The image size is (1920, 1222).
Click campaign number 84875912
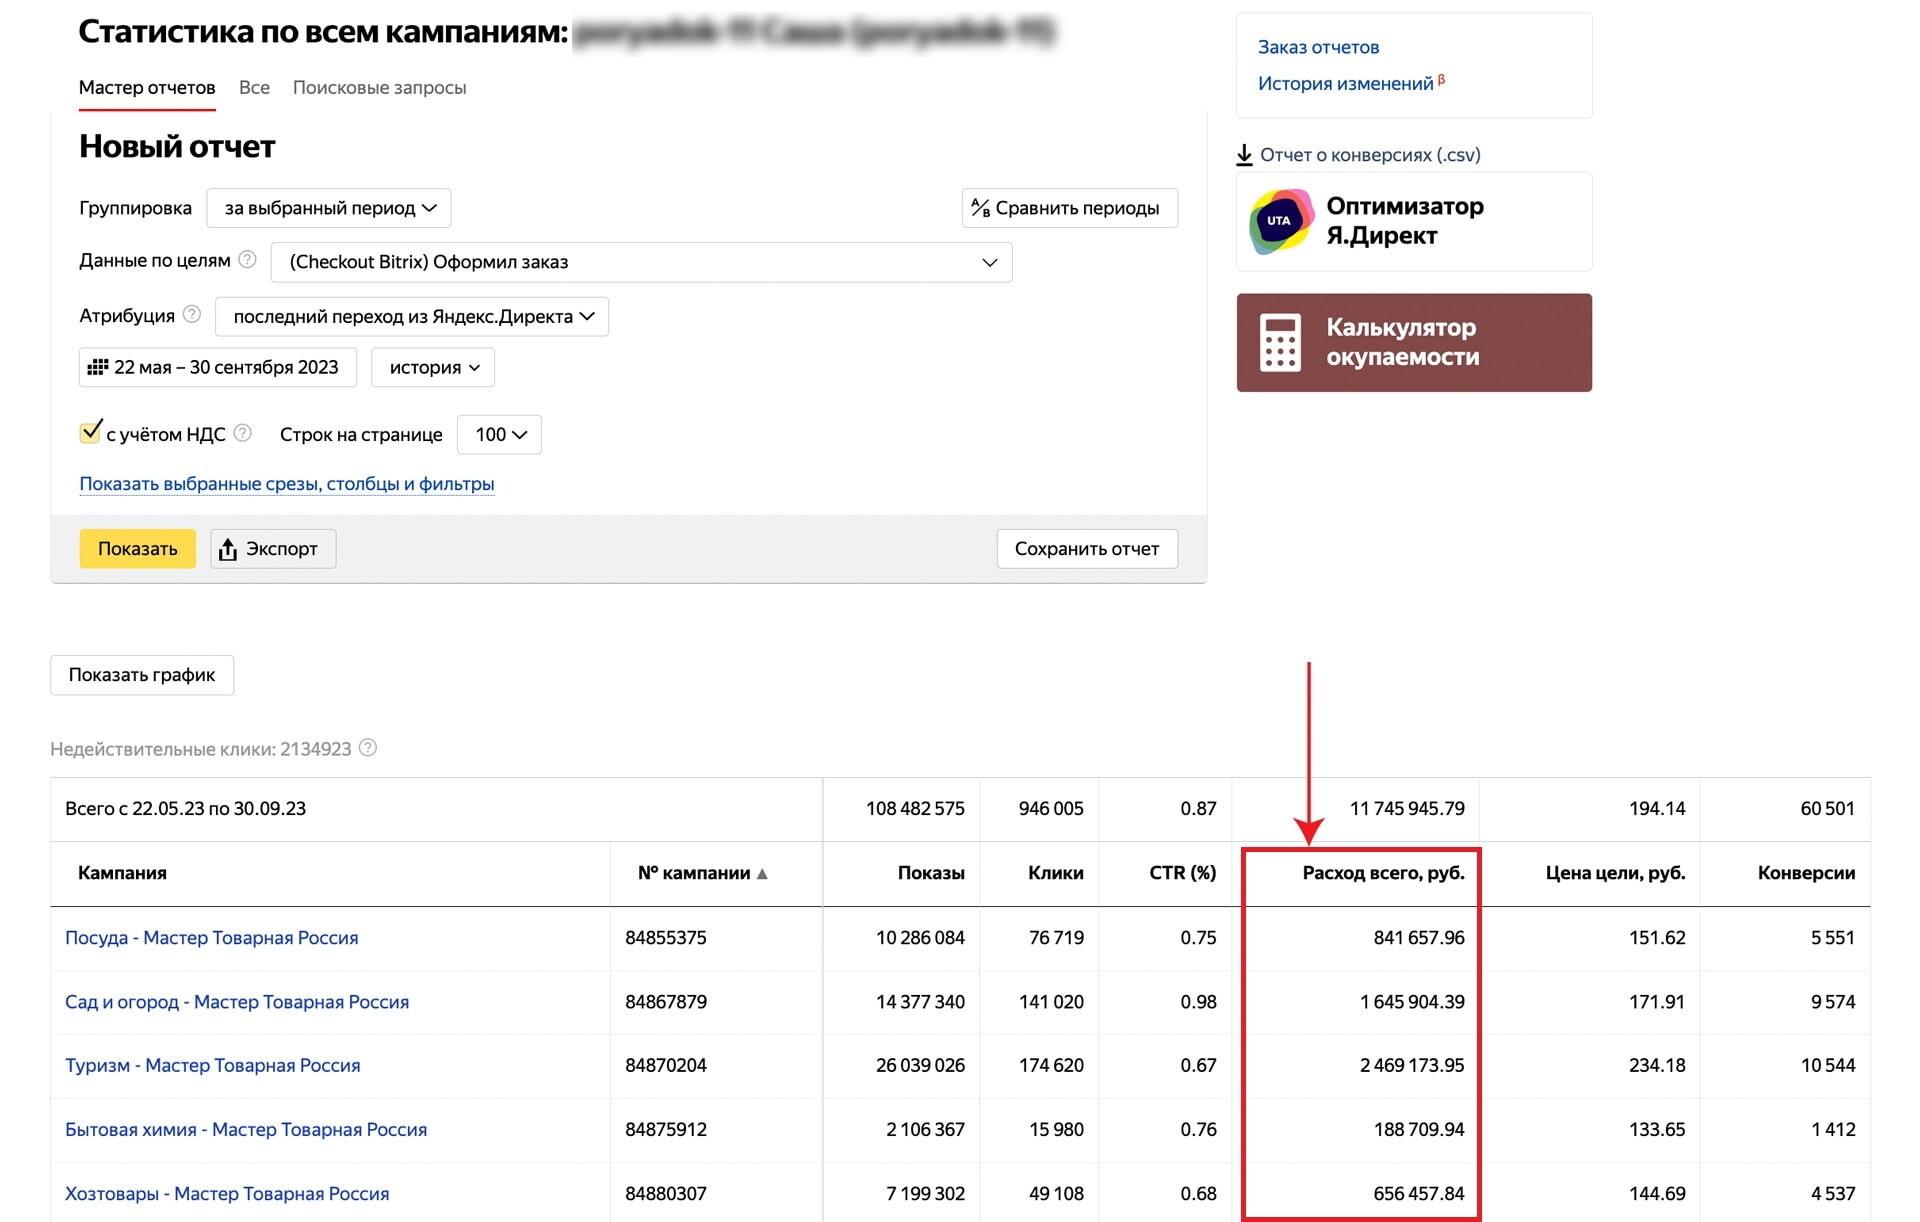(666, 1130)
